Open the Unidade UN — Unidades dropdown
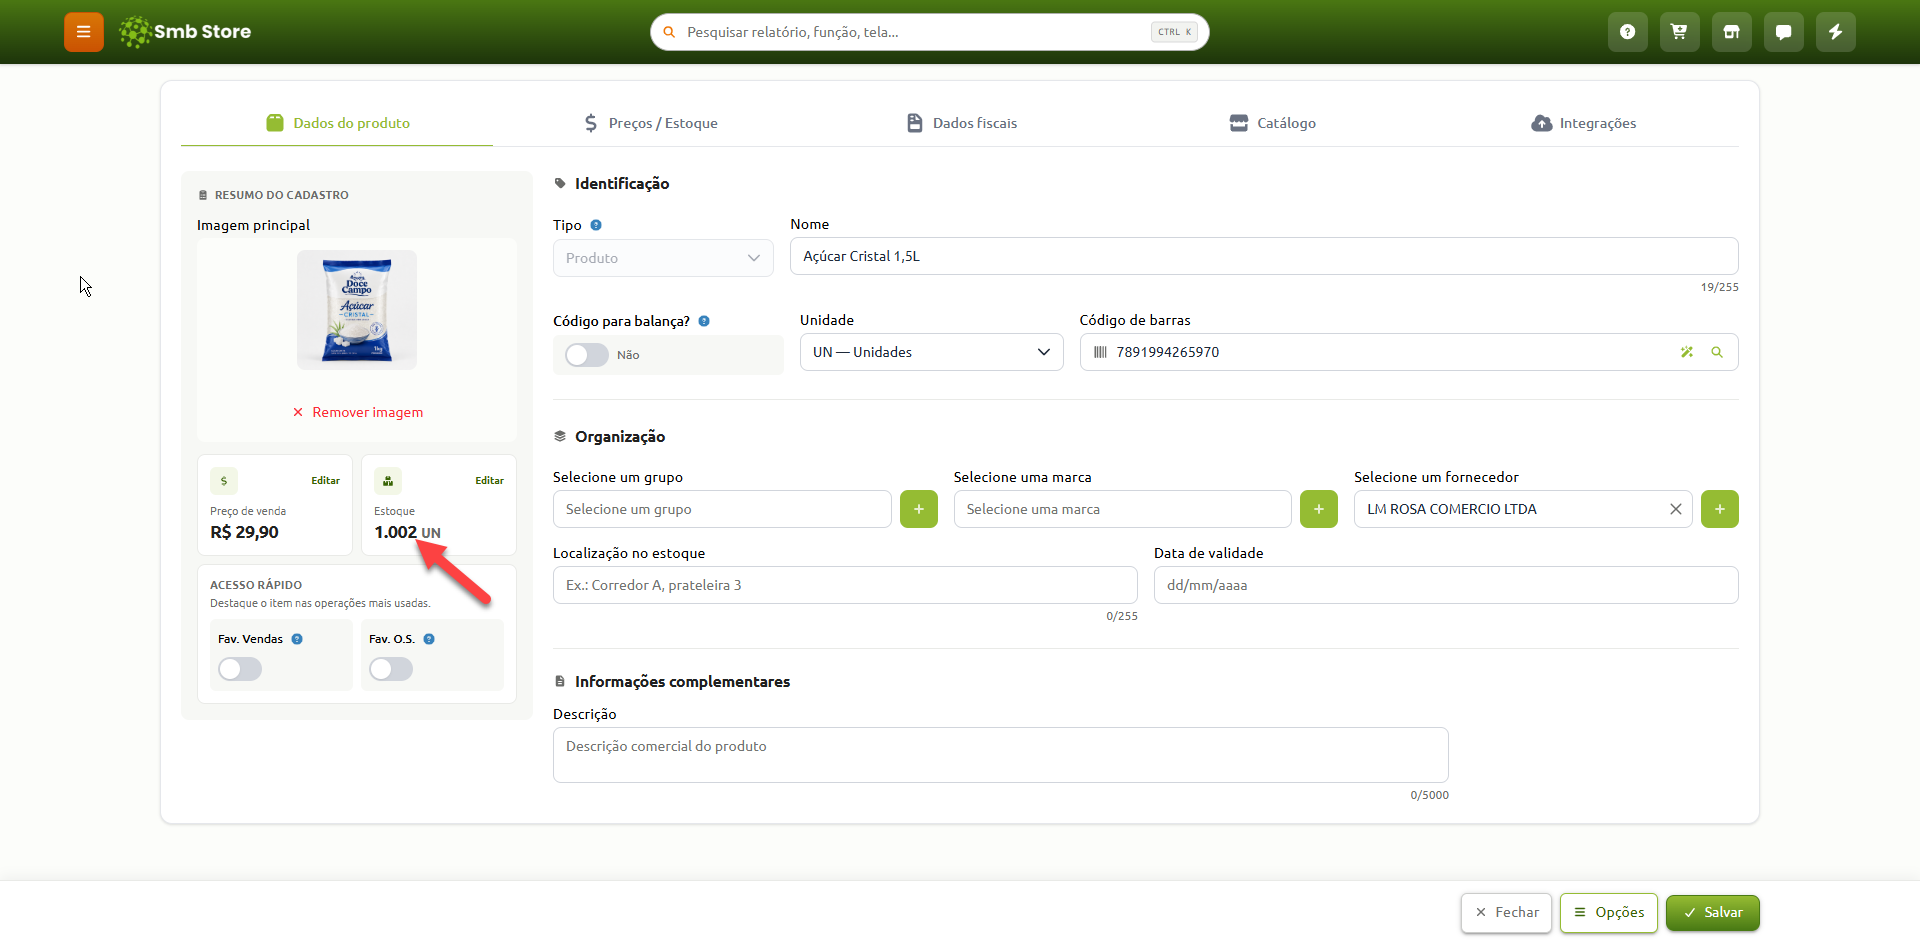Screen dimensions: 1920x945 [x=931, y=352]
